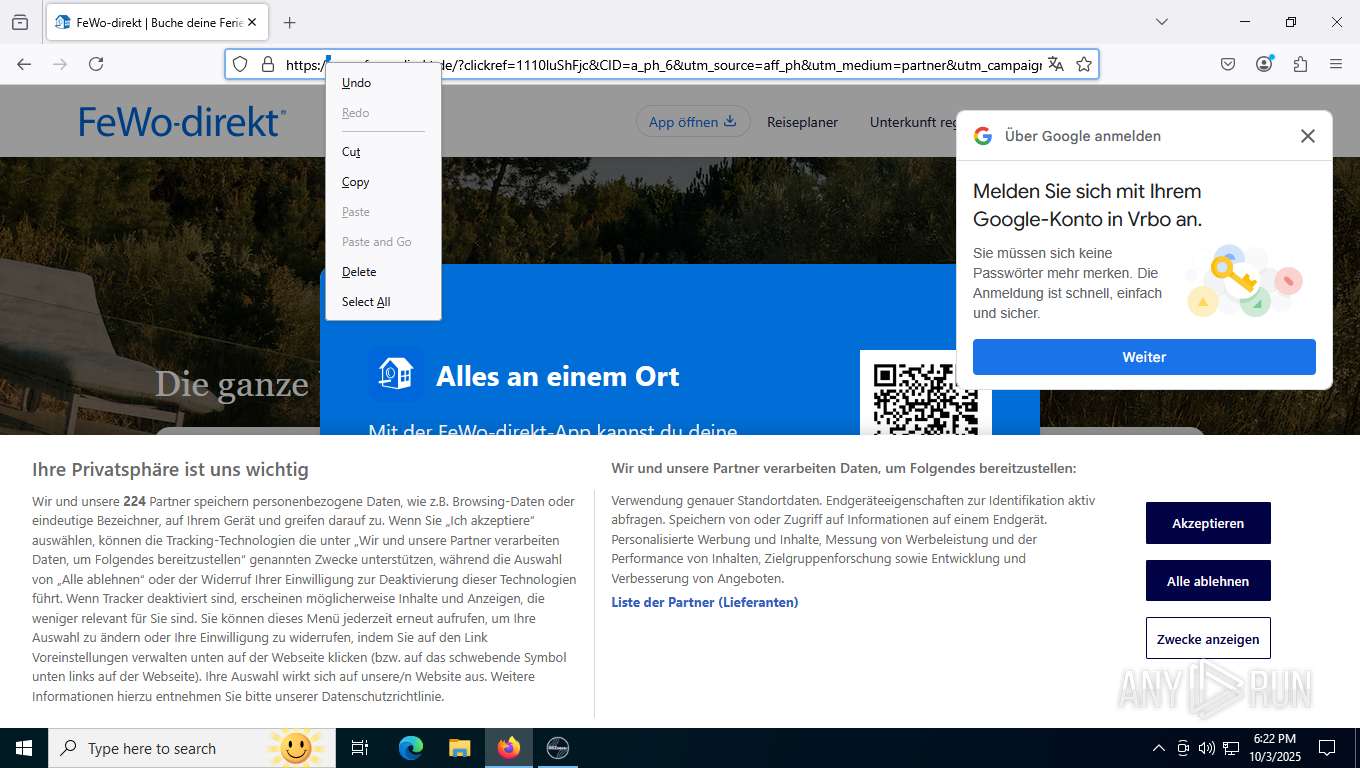Screen dimensions: 1360x768
Task: Go back to the previous page
Action: coord(24,64)
